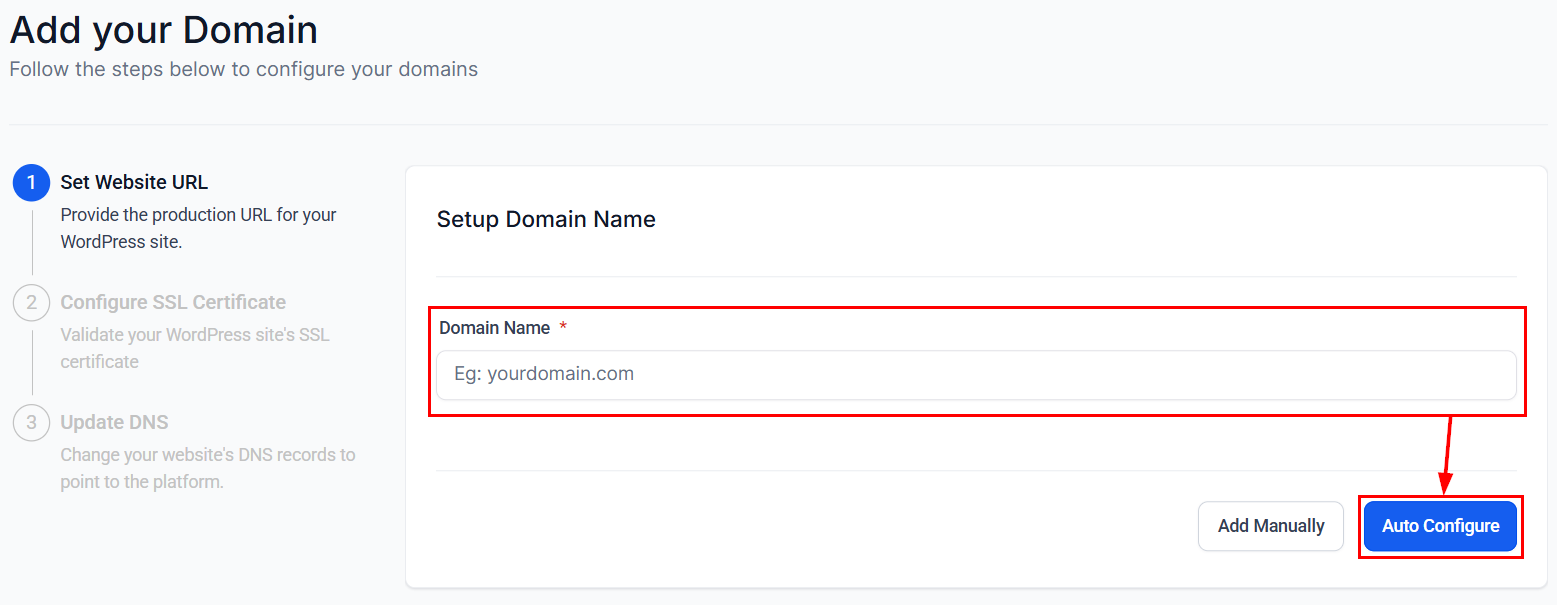Open the Update DNS step
The width and height of the screenshot is (1557, 605).
(114, 422)
